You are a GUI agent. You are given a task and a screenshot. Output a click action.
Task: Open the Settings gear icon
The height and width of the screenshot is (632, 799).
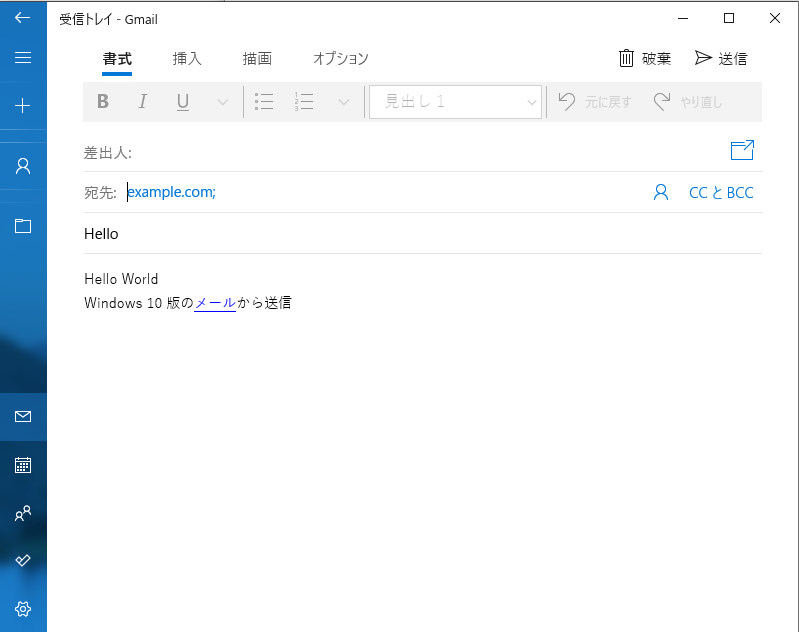[x=22, y=609]
